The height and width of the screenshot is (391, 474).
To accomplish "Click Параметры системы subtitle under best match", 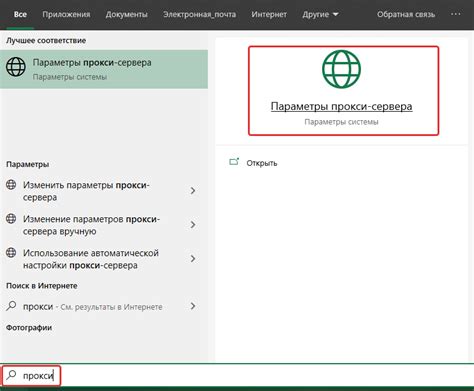I will click(70, 77).
